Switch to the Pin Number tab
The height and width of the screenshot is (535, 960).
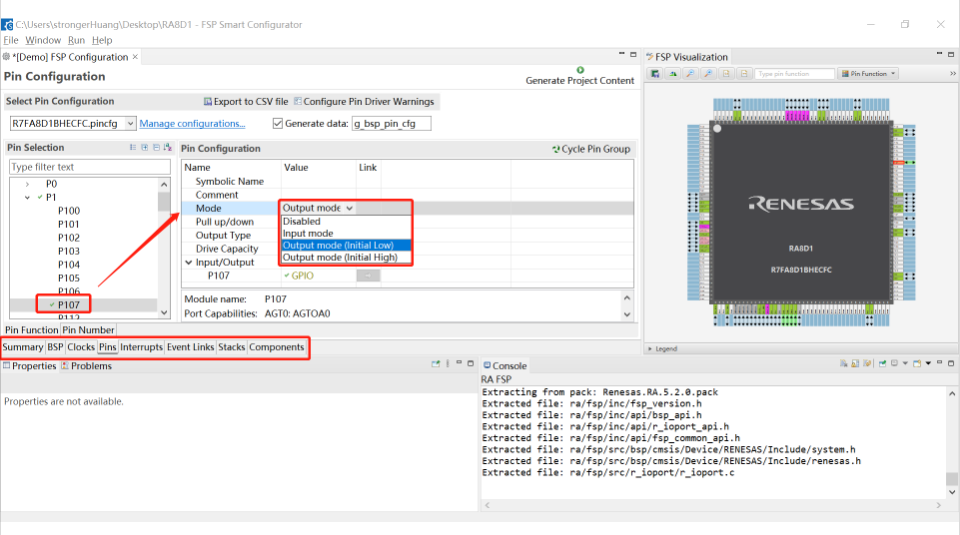tap(88, 330)
